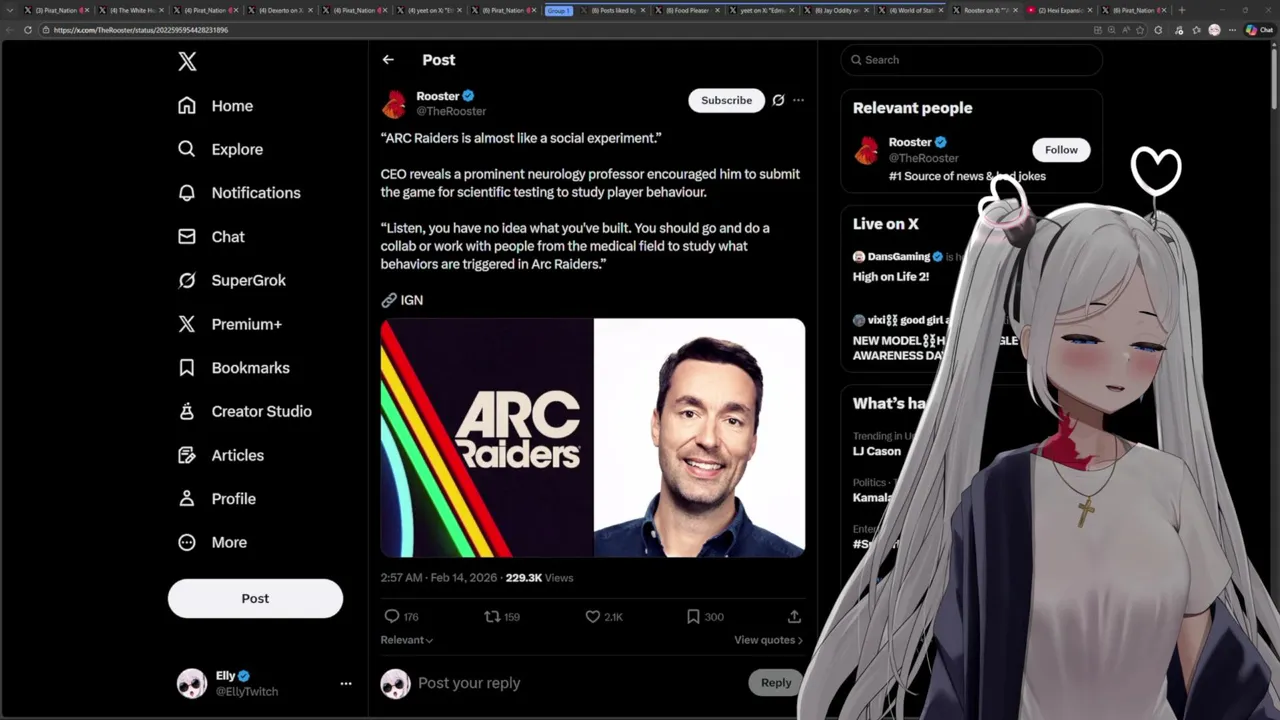Like the post with 2.1K likes
The width and height of the screenshot is (1280, 720).
(592, 617)
